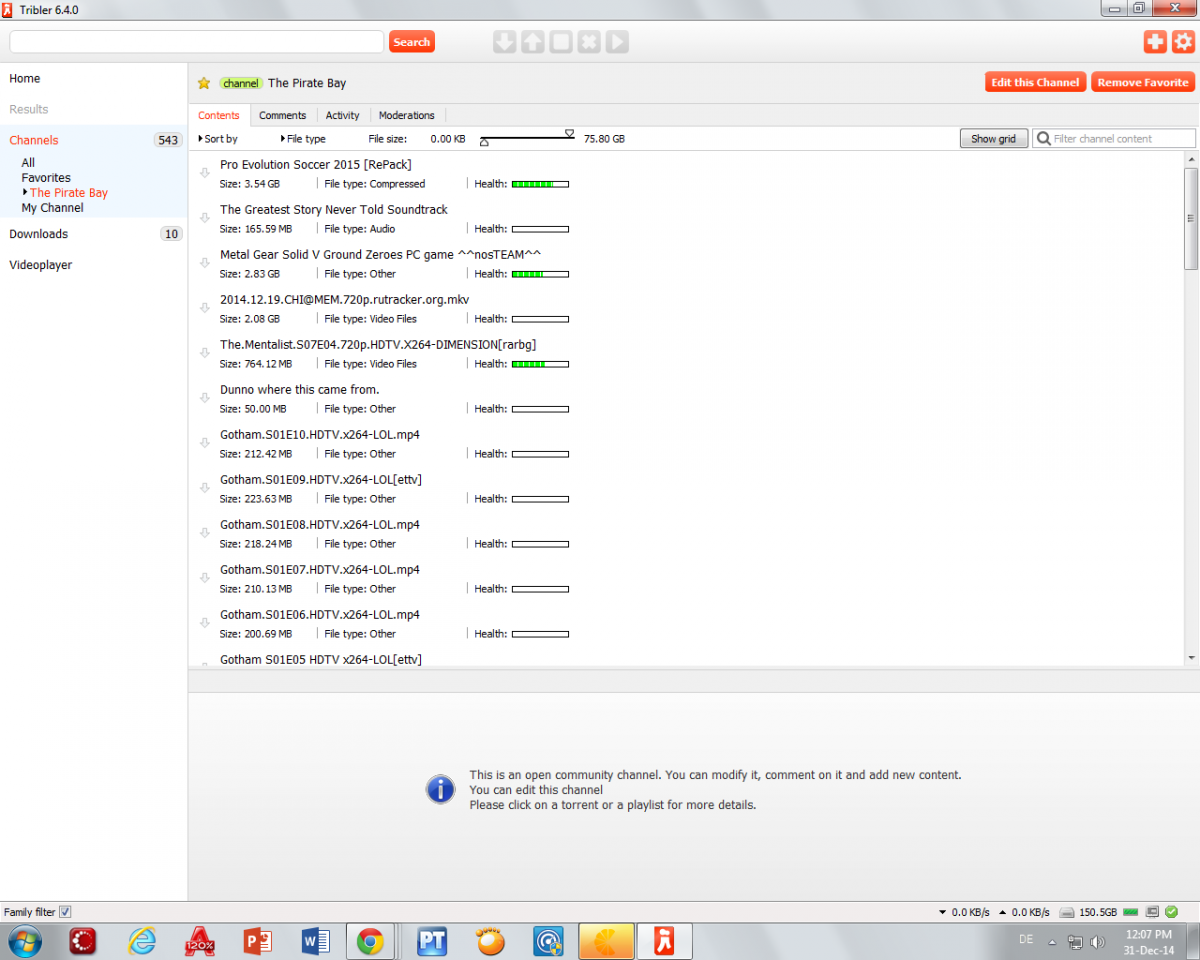Click the Edit this Channel button
The width and height of the screenshot is (1200, 960).
[x=1035, y=83]
